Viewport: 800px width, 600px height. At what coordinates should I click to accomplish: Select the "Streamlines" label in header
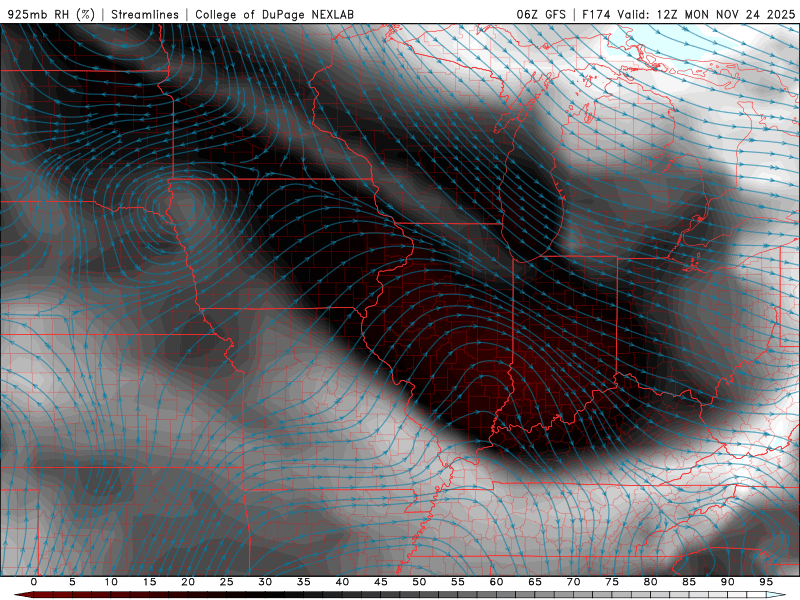tap(145, 14)
